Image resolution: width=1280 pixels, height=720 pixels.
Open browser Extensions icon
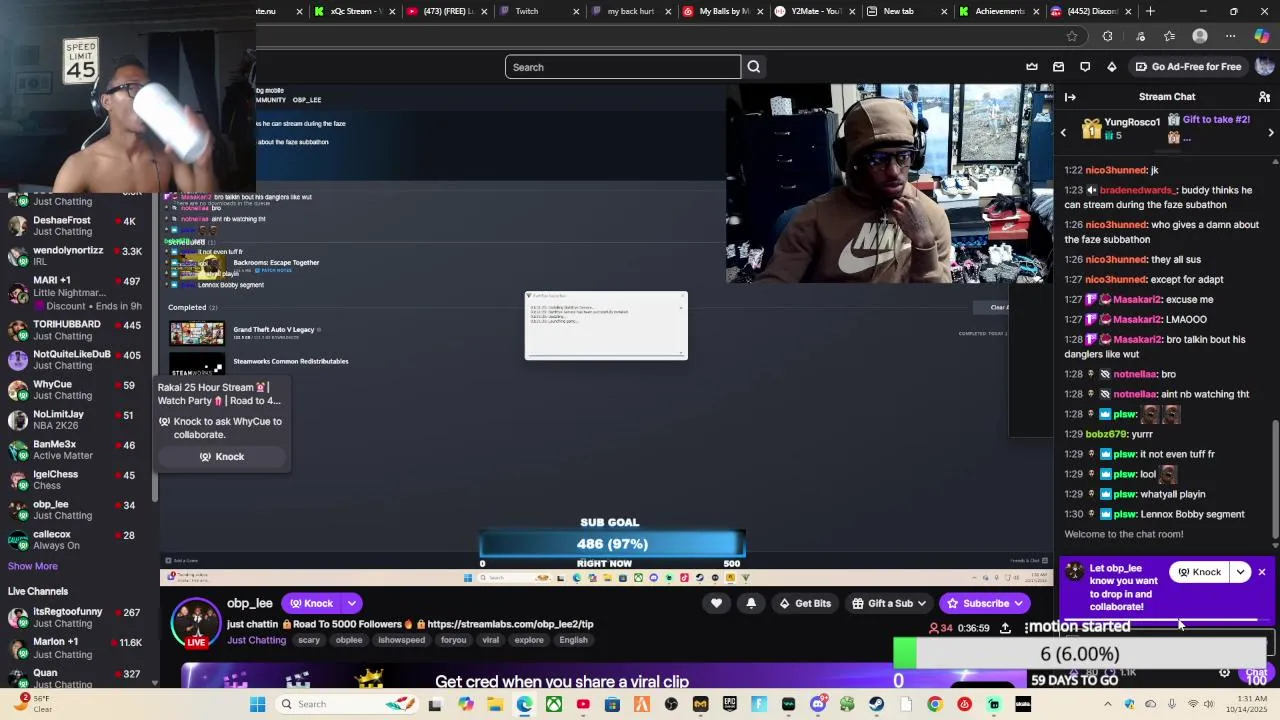(1107, 36)
